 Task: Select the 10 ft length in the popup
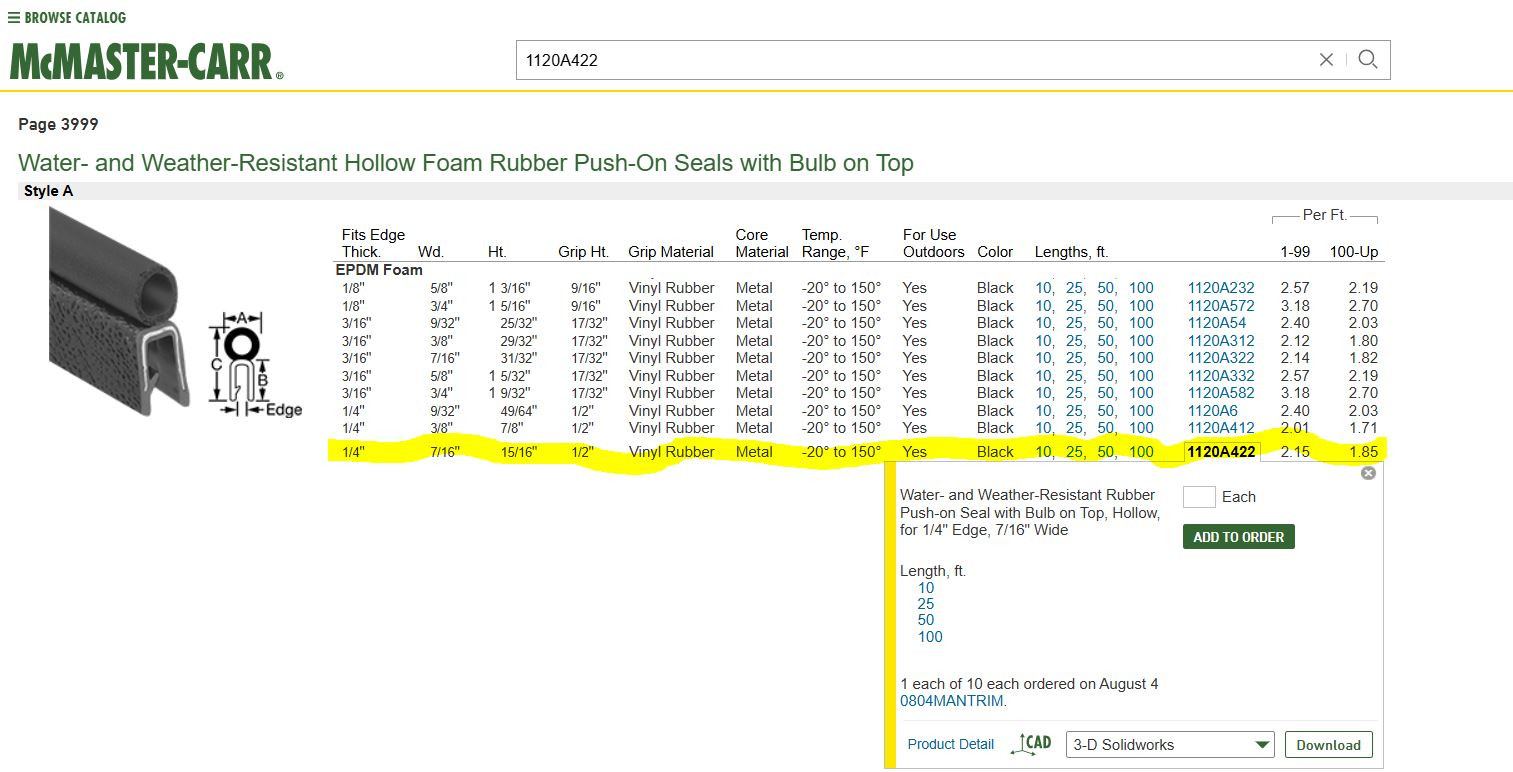tap(926, 588)
